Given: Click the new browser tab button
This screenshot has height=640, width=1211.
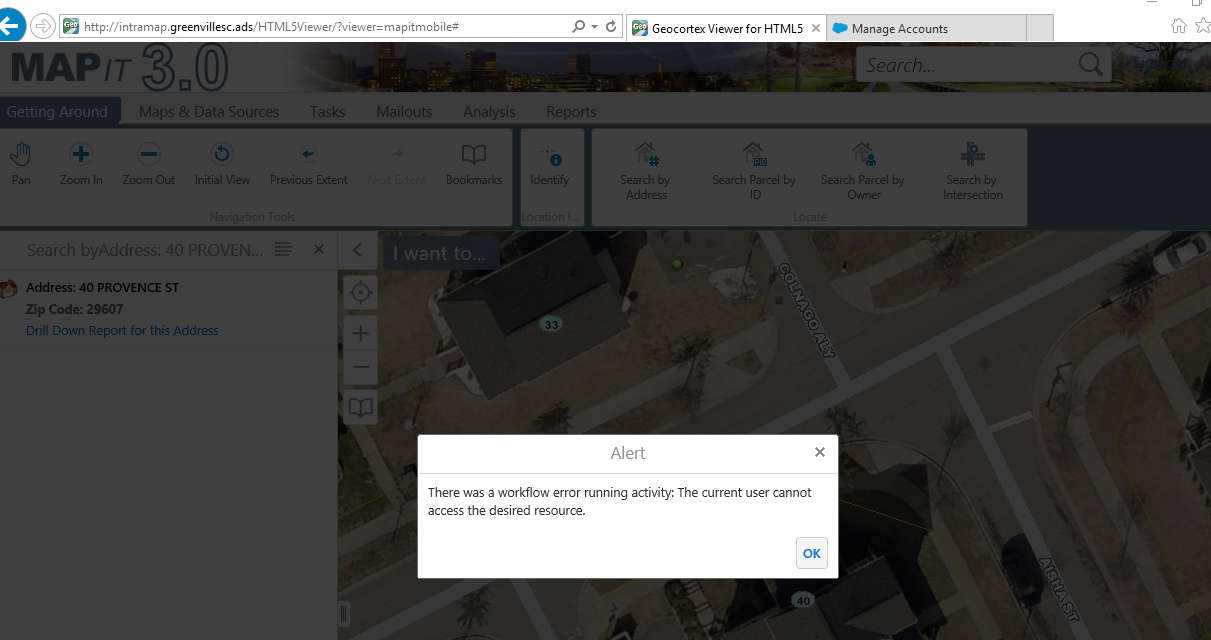Looking at the screenshot, I should pyautogui.click(x=1041, y=29).
